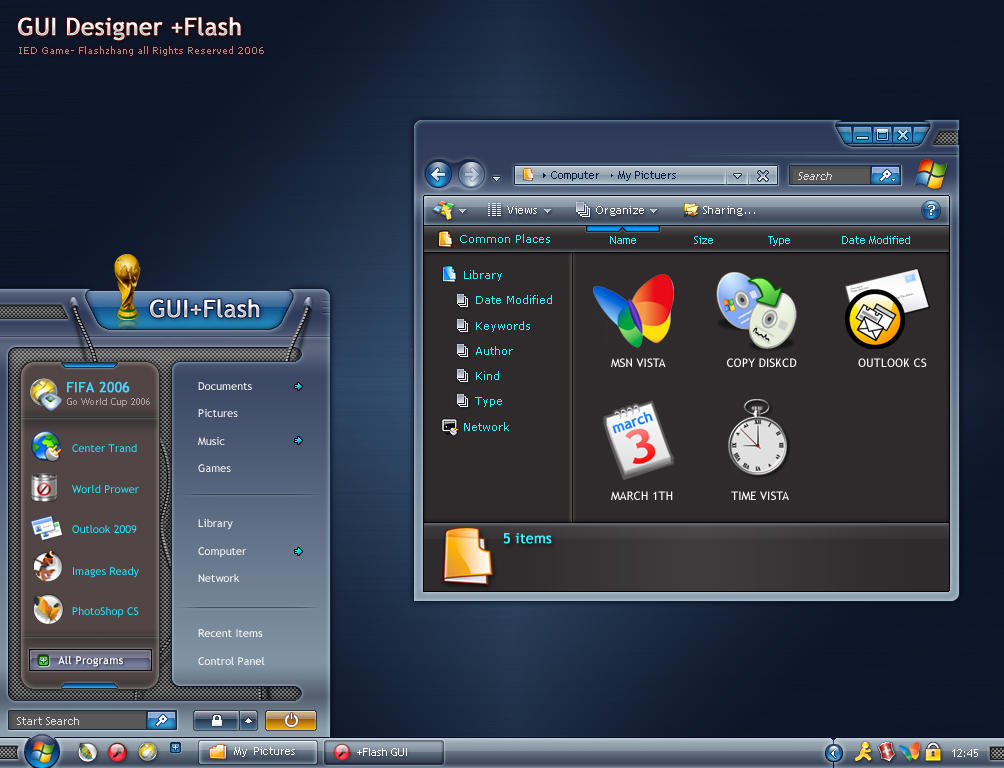Click the Start Search input field

tap(77, 721)
